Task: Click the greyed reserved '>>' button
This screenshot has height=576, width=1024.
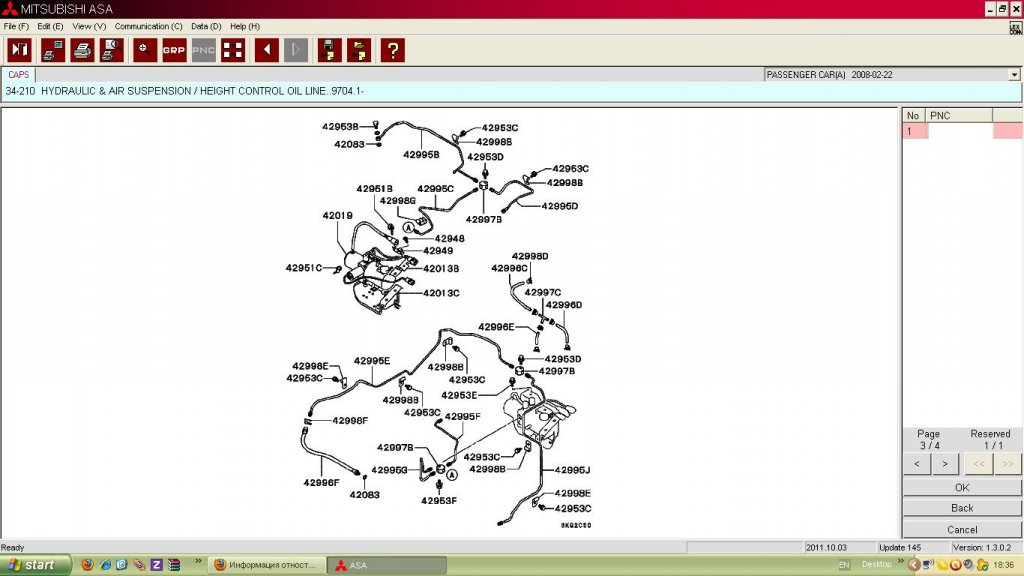Action: click(1008, 464)
